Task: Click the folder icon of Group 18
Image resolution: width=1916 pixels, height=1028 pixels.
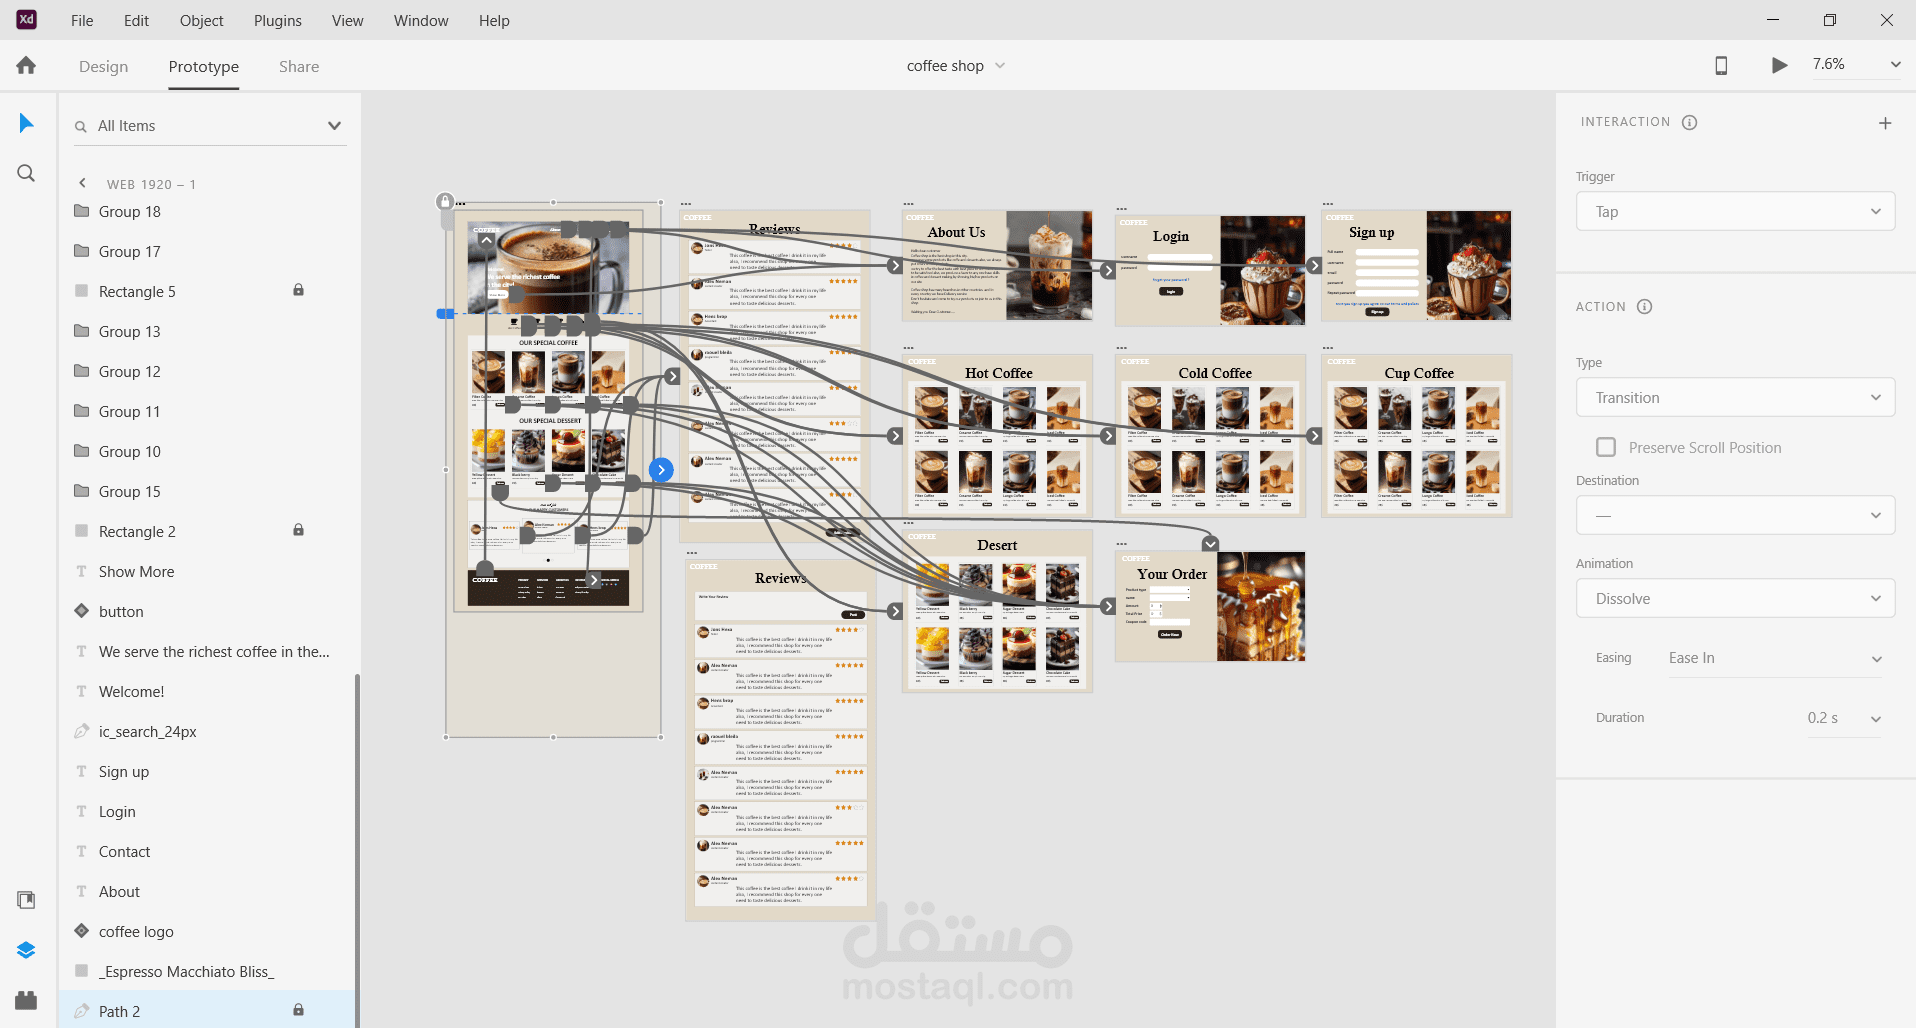Action: pyautogui.click(x=82, y=211)
